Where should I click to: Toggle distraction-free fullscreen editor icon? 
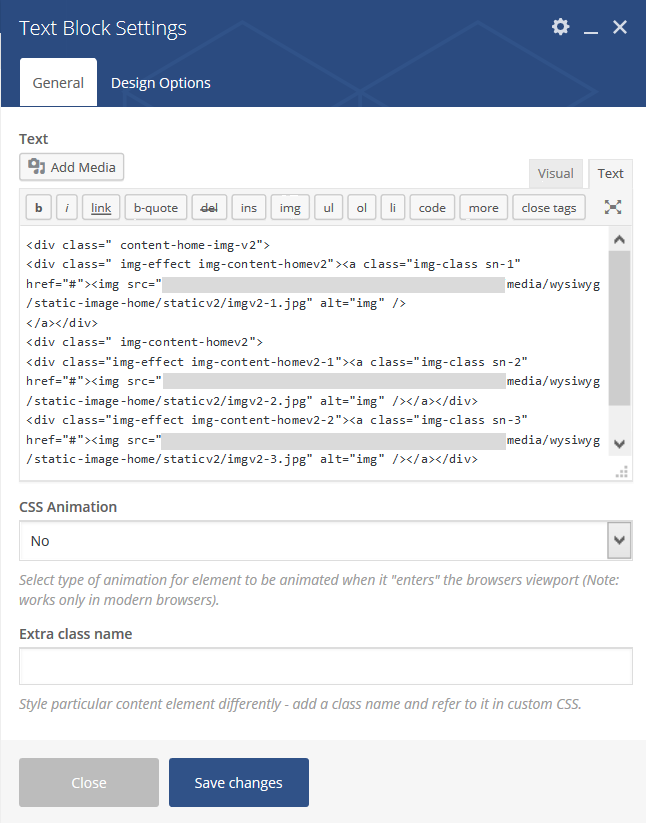(612, 207)
